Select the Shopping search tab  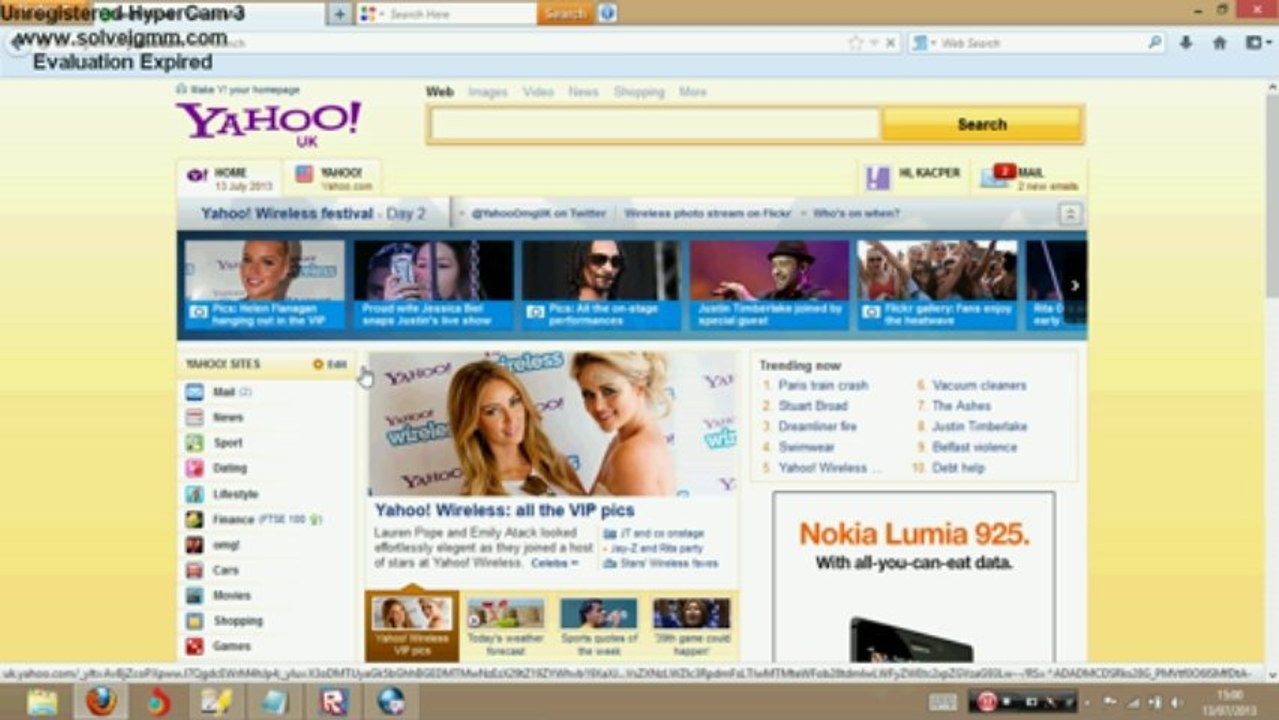[639, 92]
